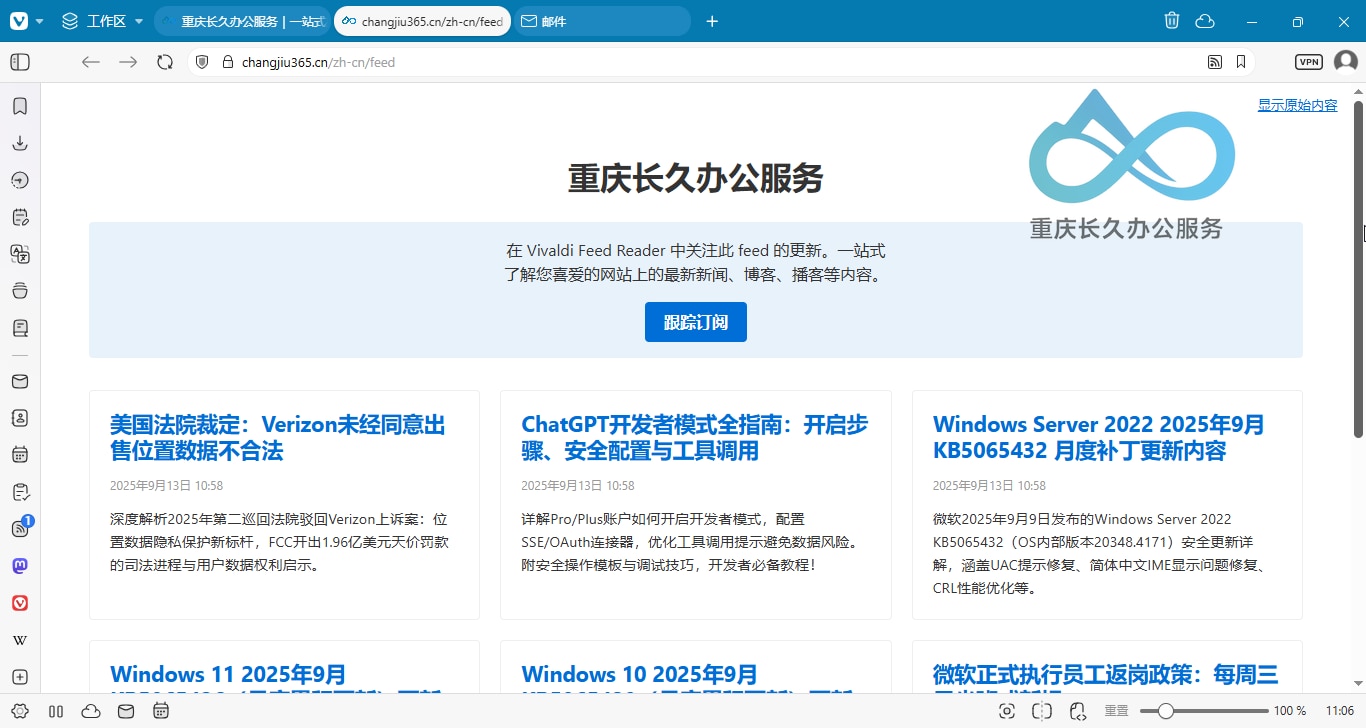Open the Reading List panel

pos(19,328)
